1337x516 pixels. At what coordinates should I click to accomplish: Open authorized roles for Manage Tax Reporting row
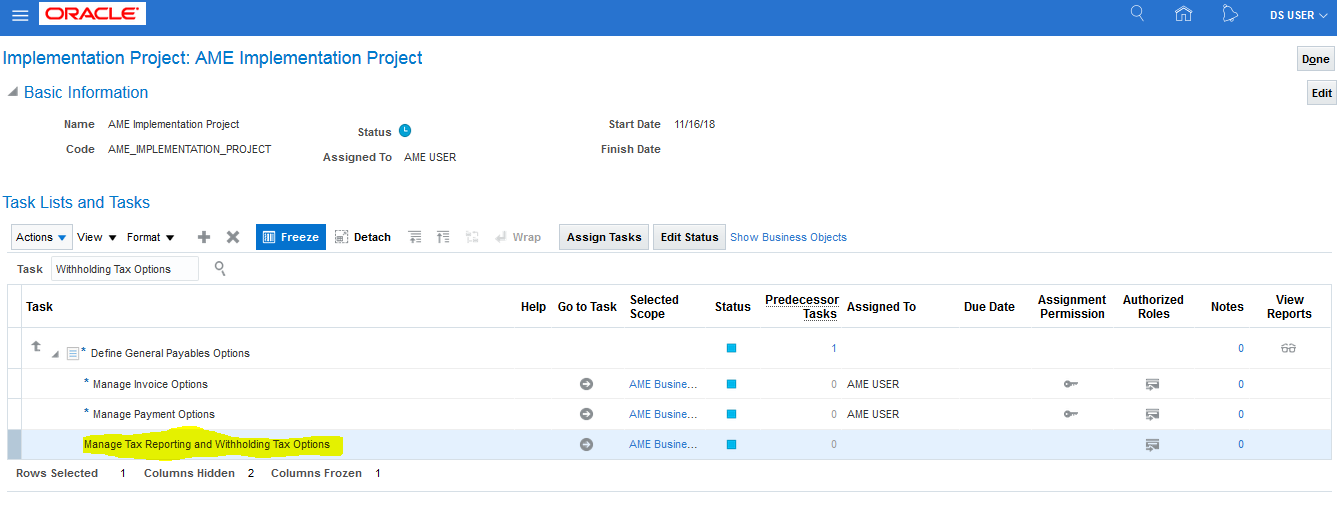[x=1152, y=444]
